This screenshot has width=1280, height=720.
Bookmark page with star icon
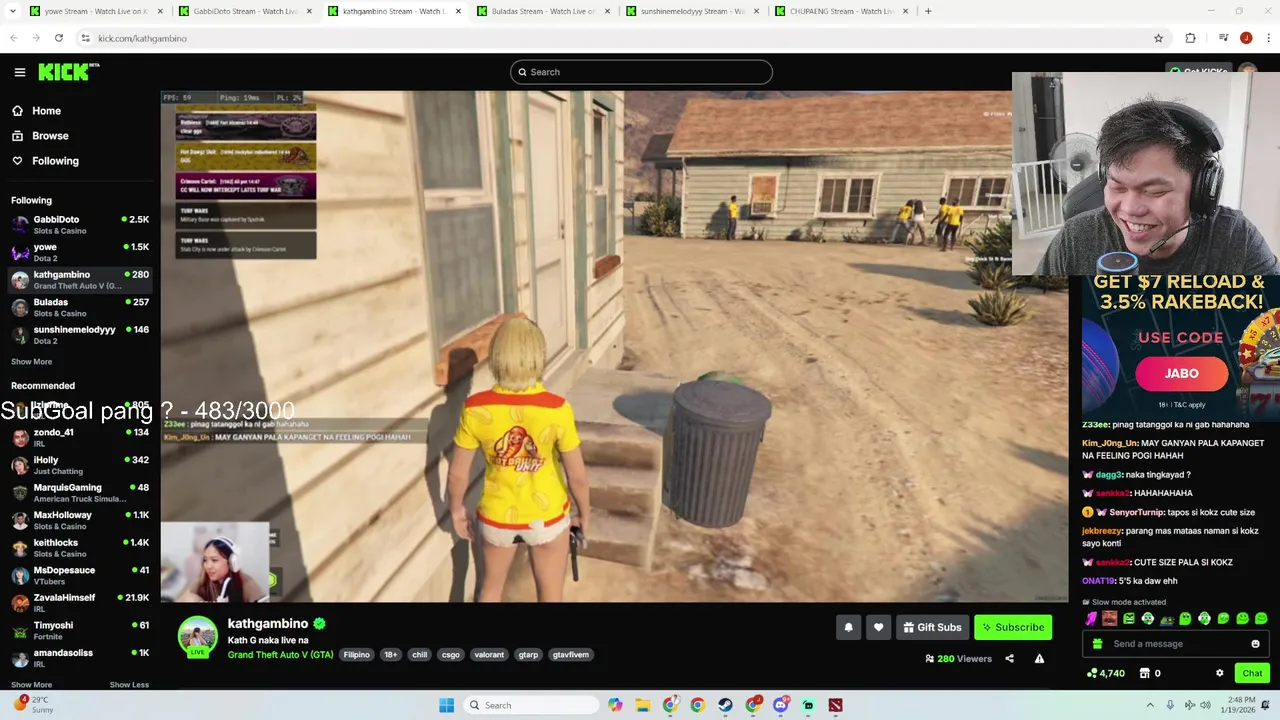coord(1158,38)
